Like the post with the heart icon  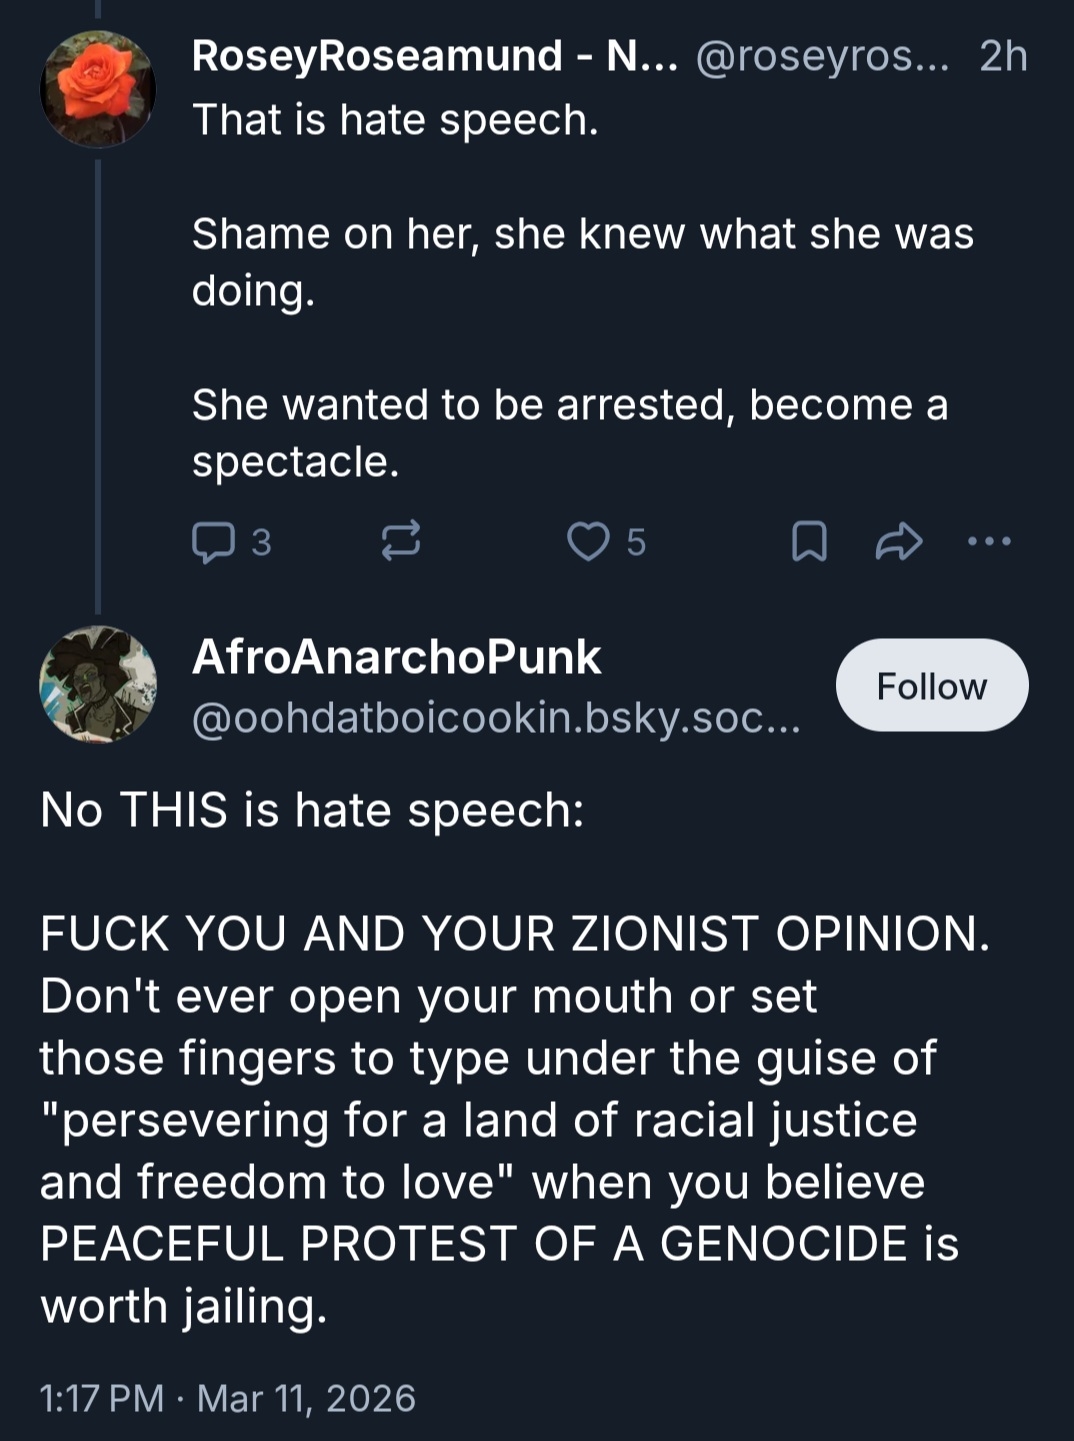click(x=588, y=541)
